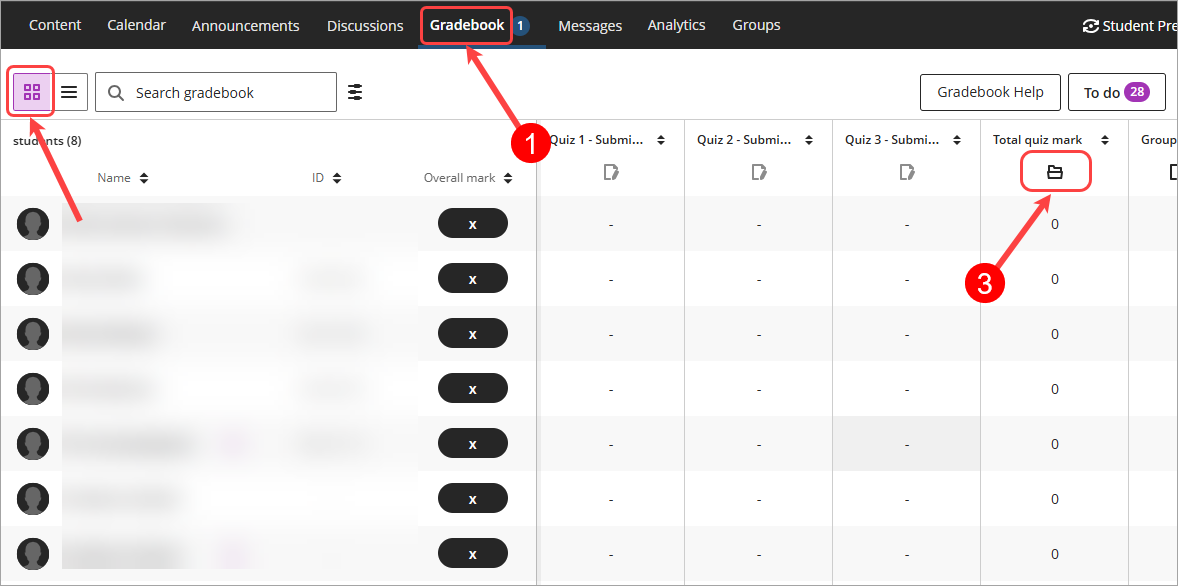Click the Quiz 2 - Submi... column header

tap(745, 140)
